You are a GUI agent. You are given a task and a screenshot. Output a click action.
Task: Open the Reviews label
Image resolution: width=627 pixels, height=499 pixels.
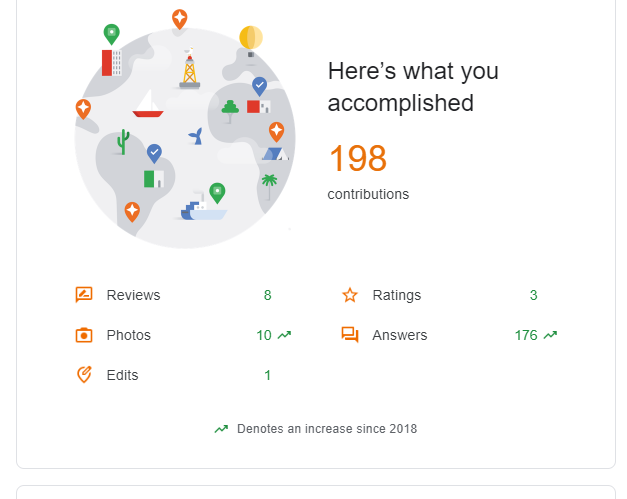133,295
